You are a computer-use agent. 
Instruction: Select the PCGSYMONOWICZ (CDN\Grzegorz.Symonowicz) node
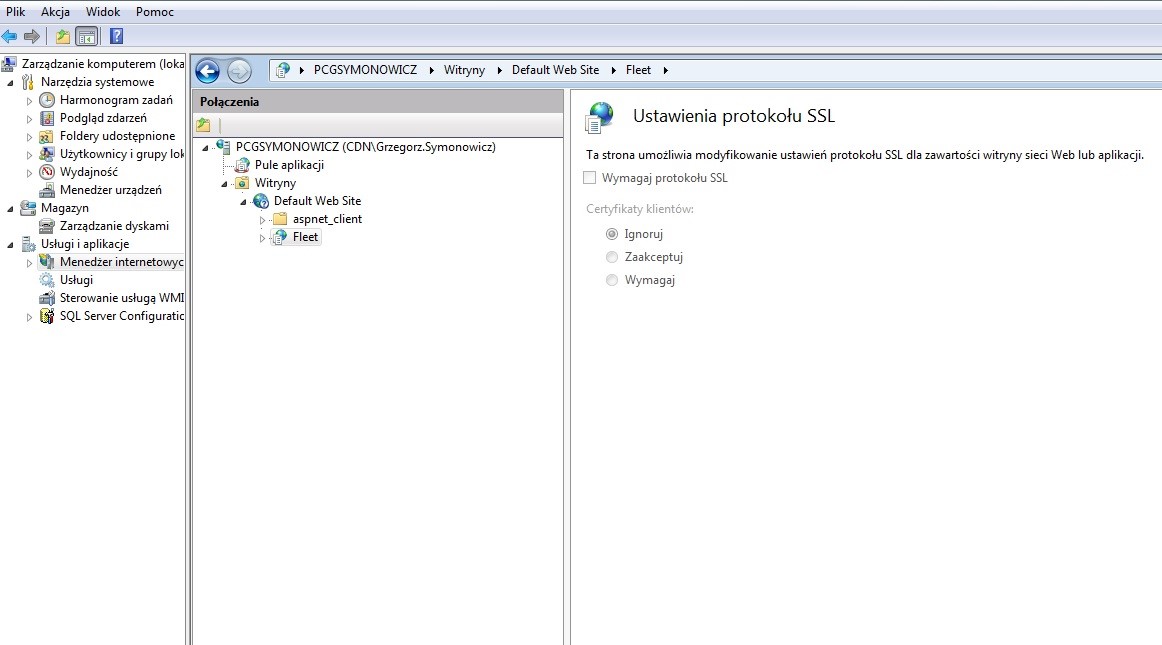tap(365, 147)
